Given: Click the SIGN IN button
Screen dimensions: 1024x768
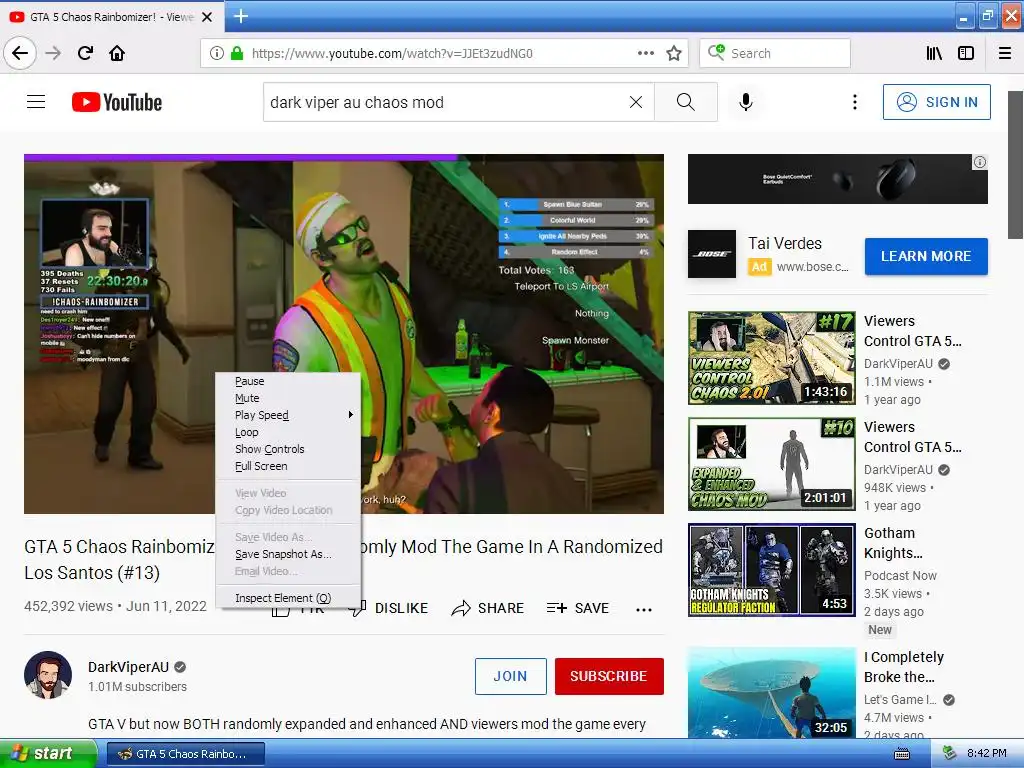Looking at the screenshot, I should click(936, 102).
